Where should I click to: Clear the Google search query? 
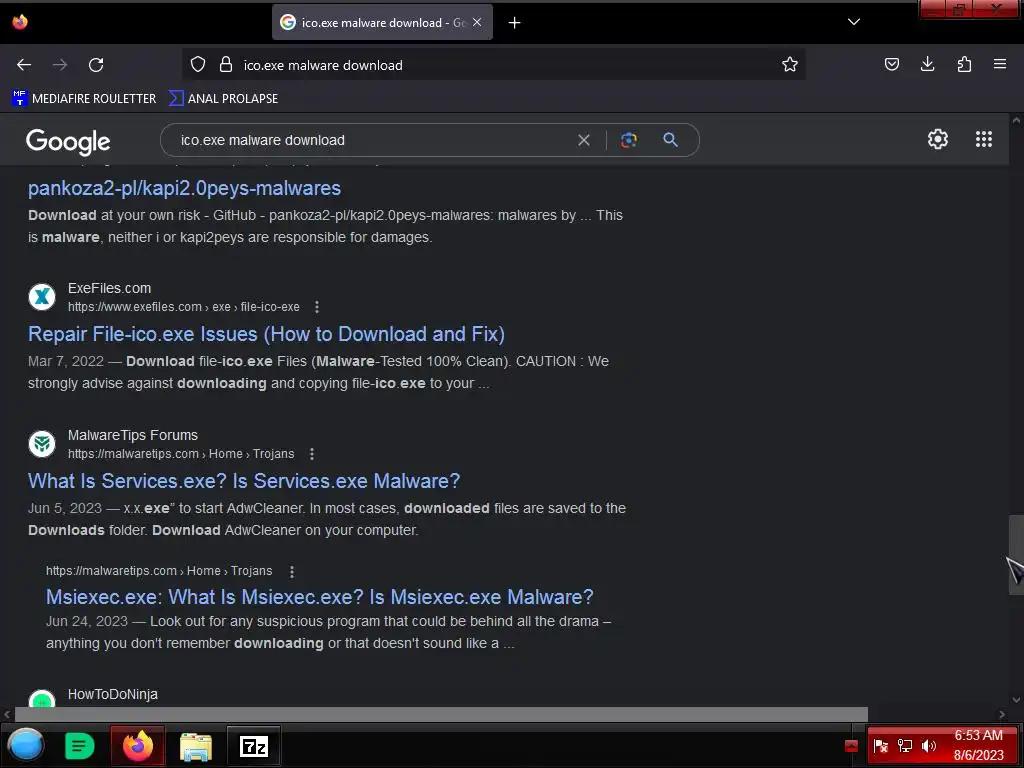click(584, 140)
